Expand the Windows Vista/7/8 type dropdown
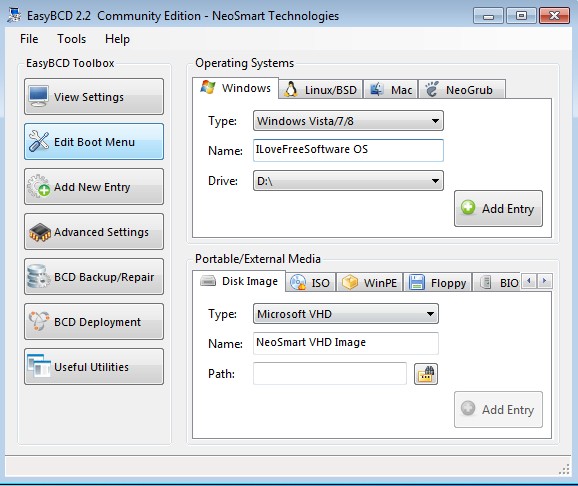 point(348,121)
